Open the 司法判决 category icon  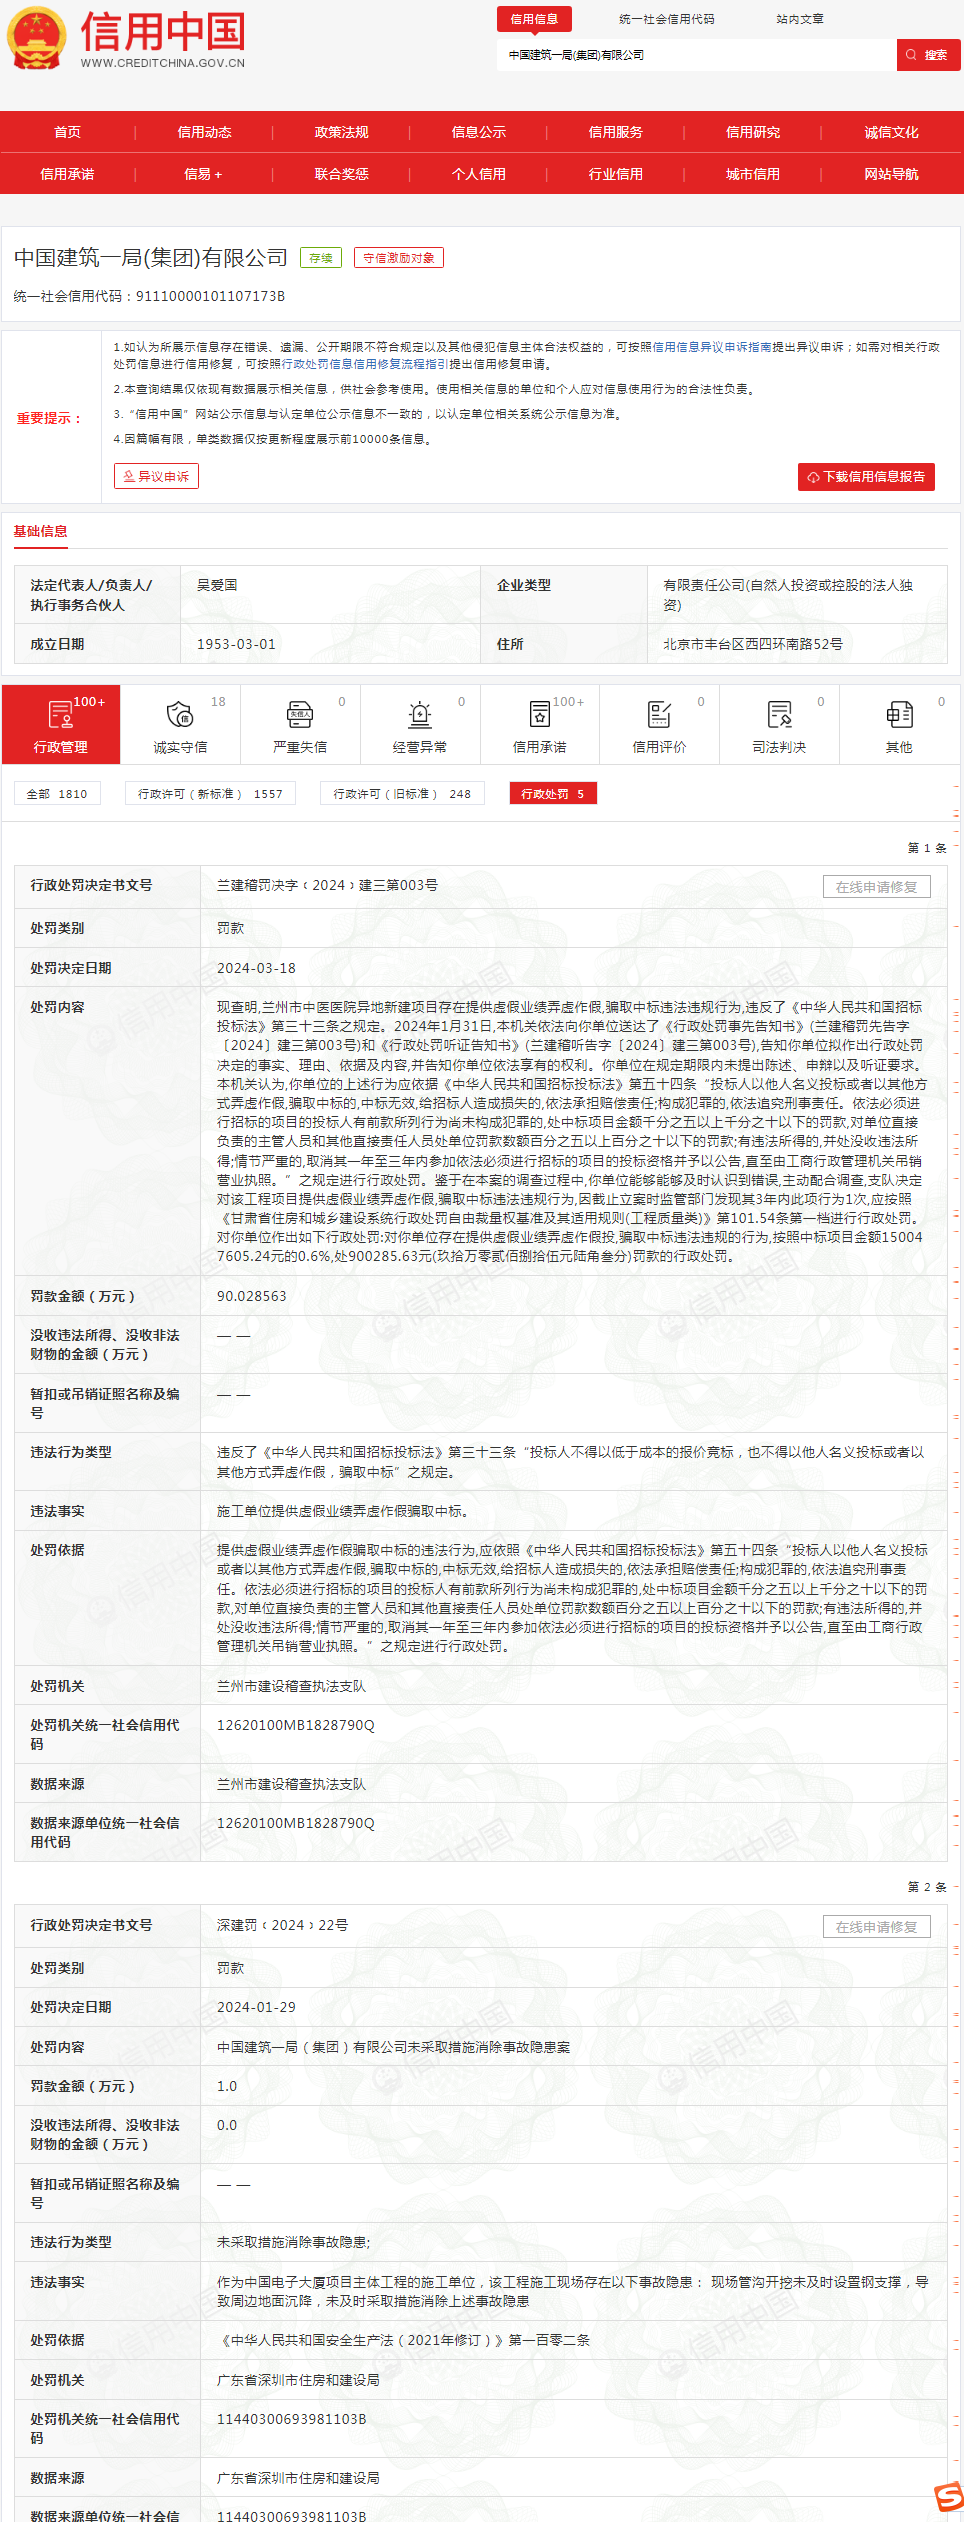[779, 714]
